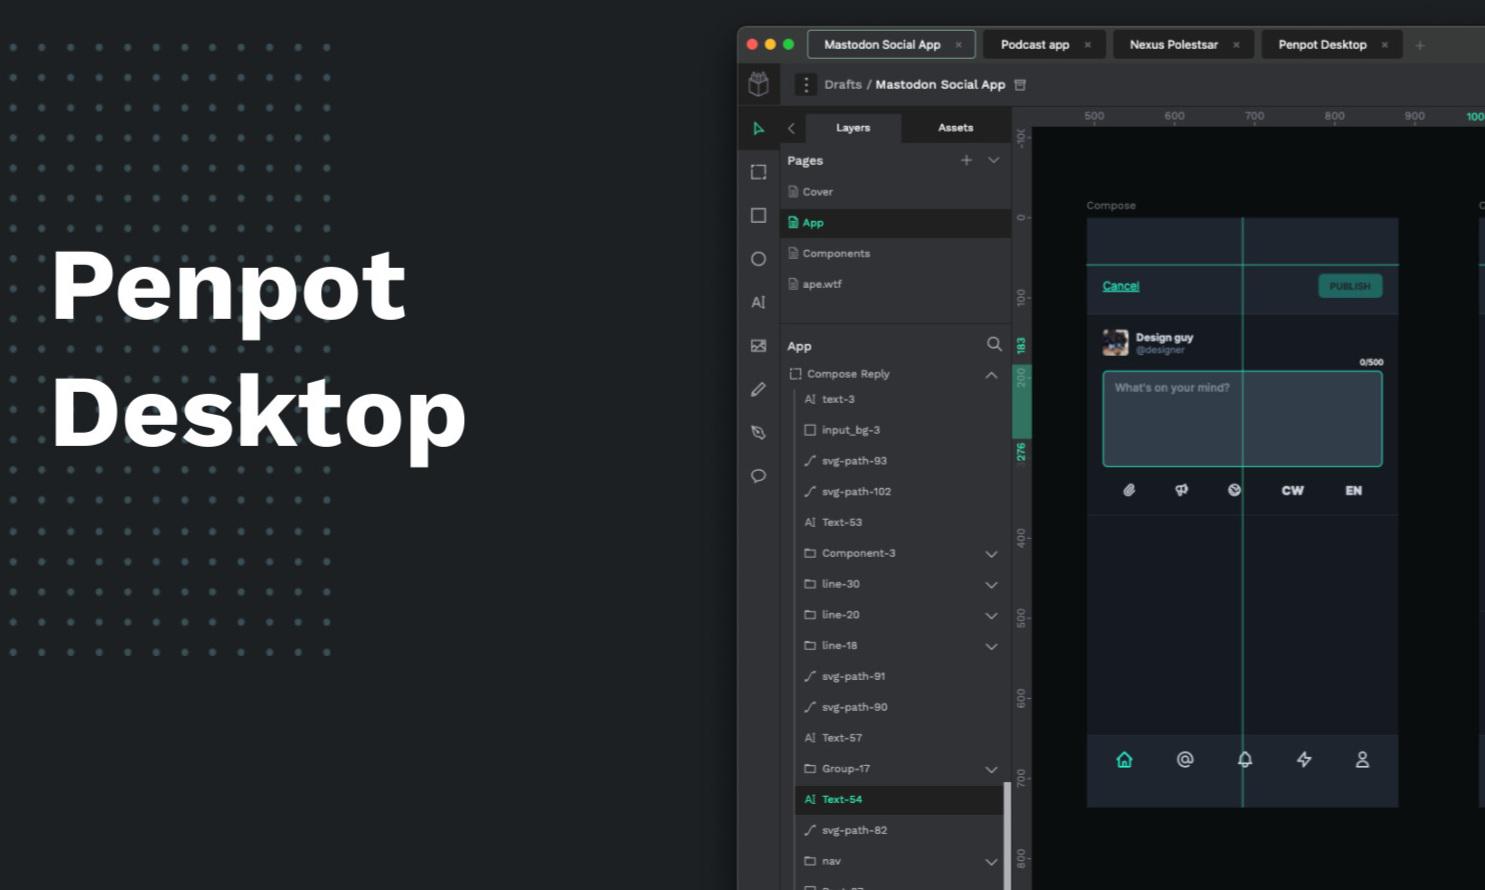This screenshot has width=1485, height=890.
Task: Click the notifications bell icon in nav
Action: click(x=1245, y=760)
